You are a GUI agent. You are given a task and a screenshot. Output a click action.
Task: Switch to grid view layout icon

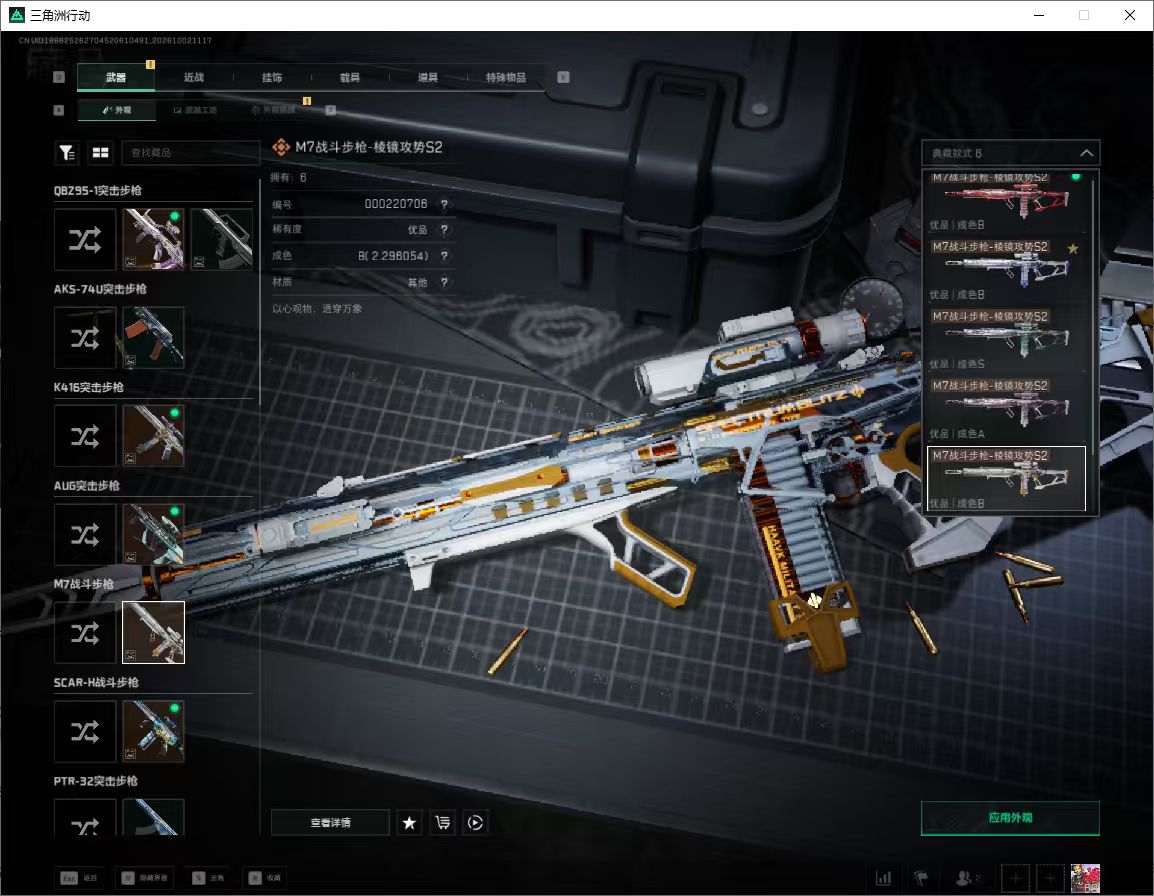(x=100, y=152)
